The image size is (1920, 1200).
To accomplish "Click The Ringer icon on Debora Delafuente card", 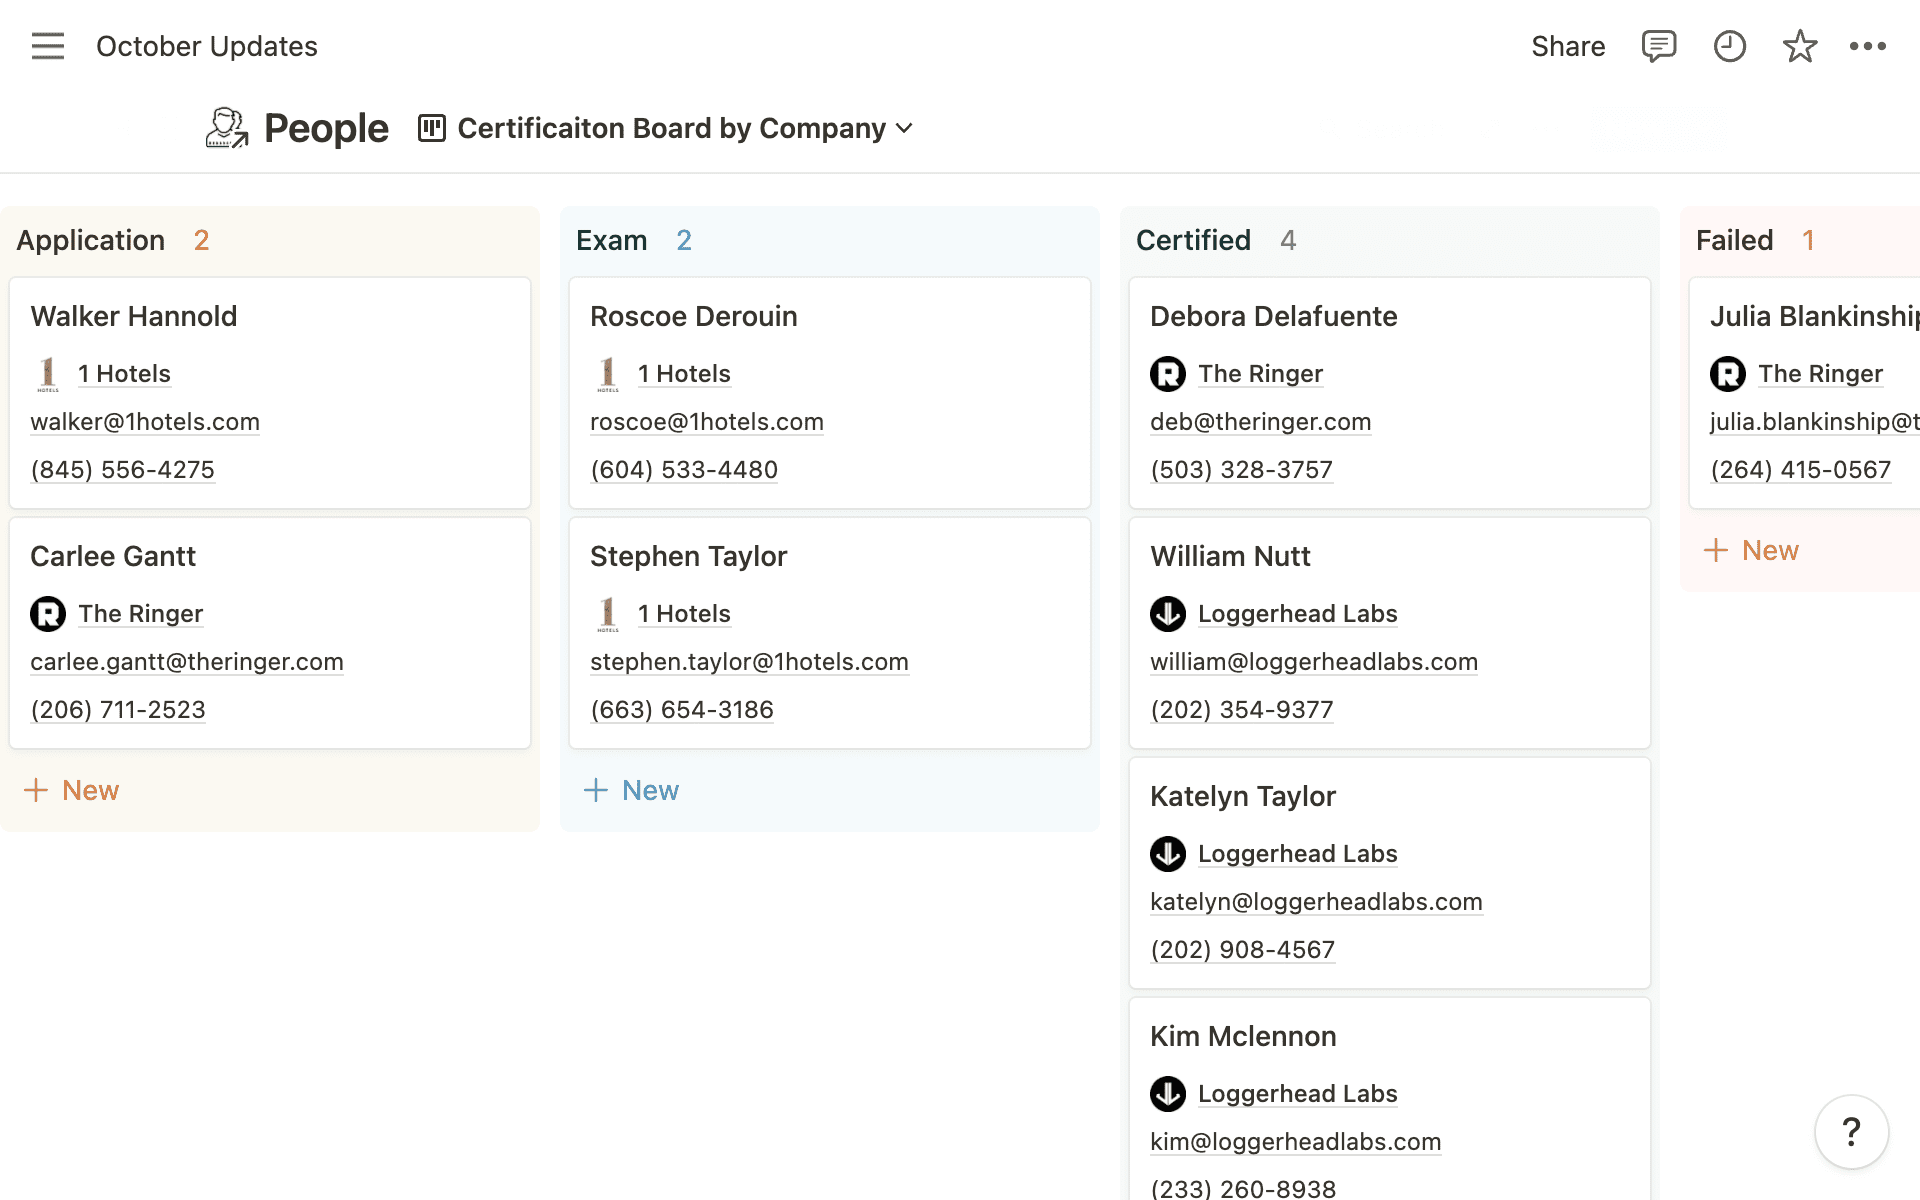I will 1168,373.
